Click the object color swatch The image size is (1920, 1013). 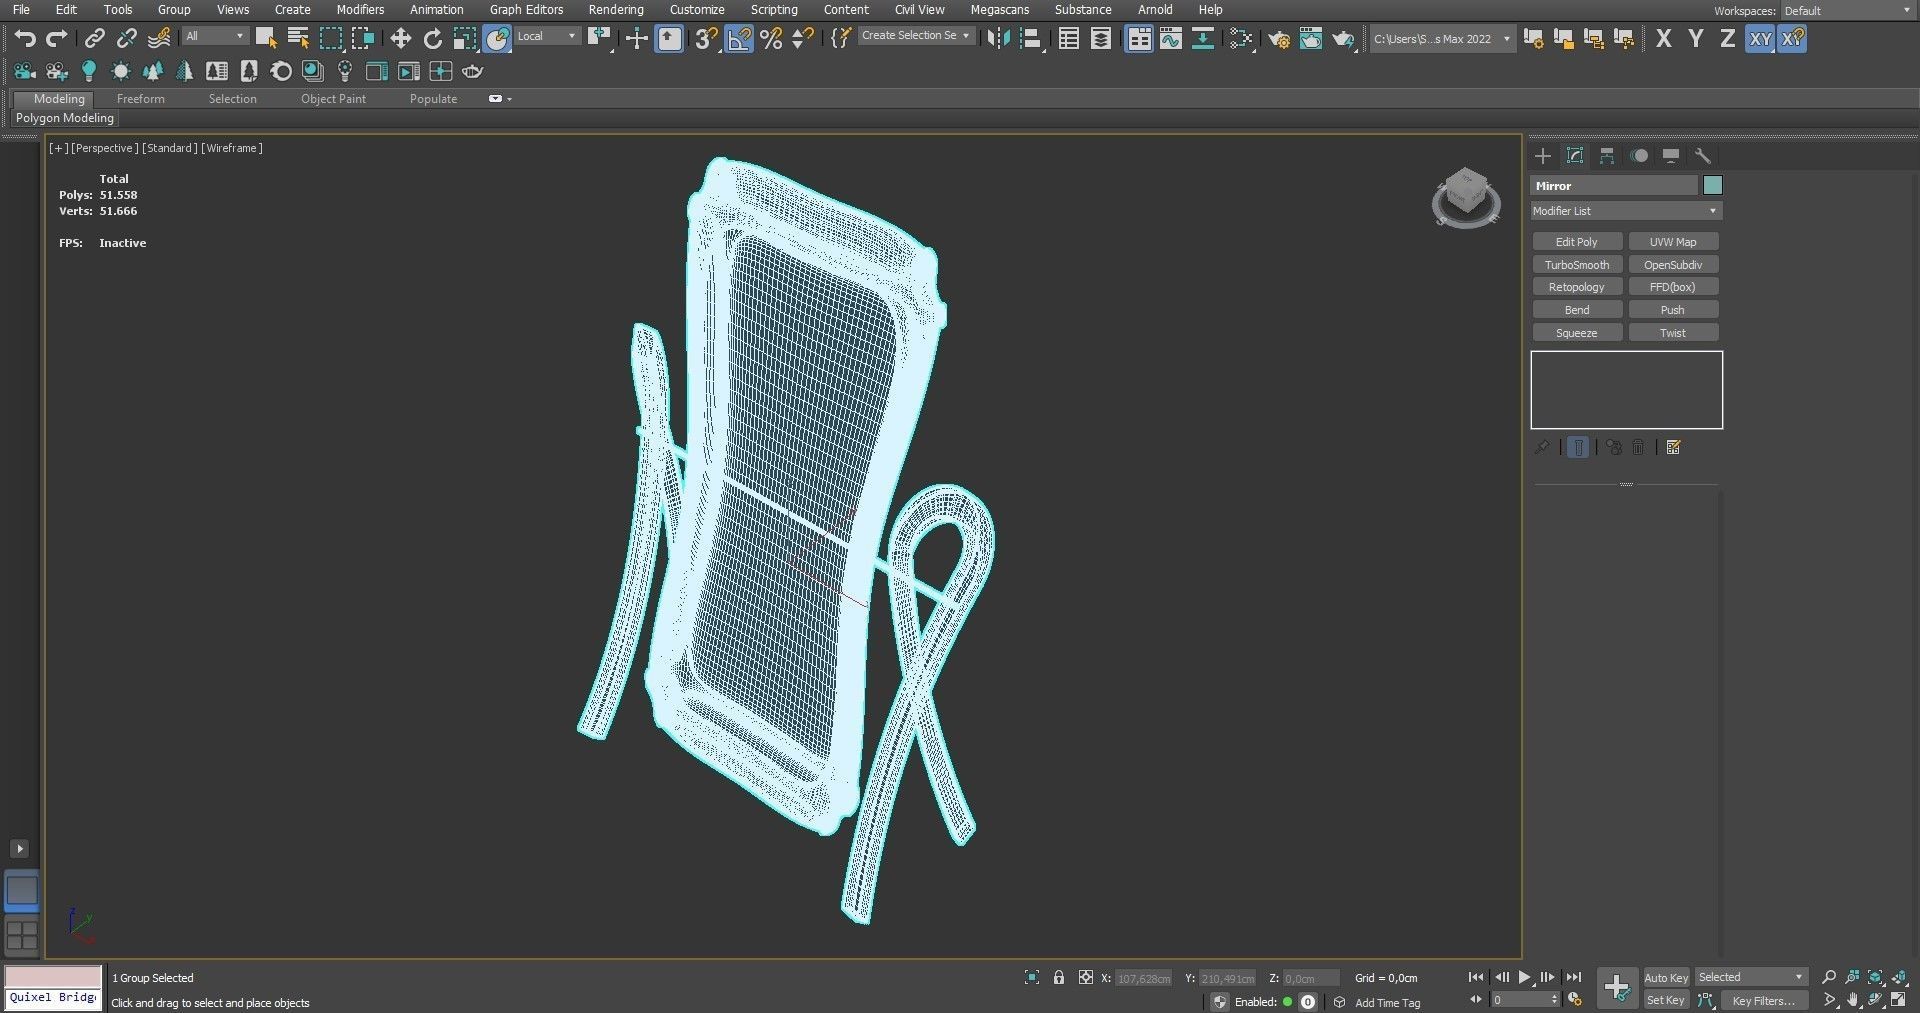click(1713, 186)
